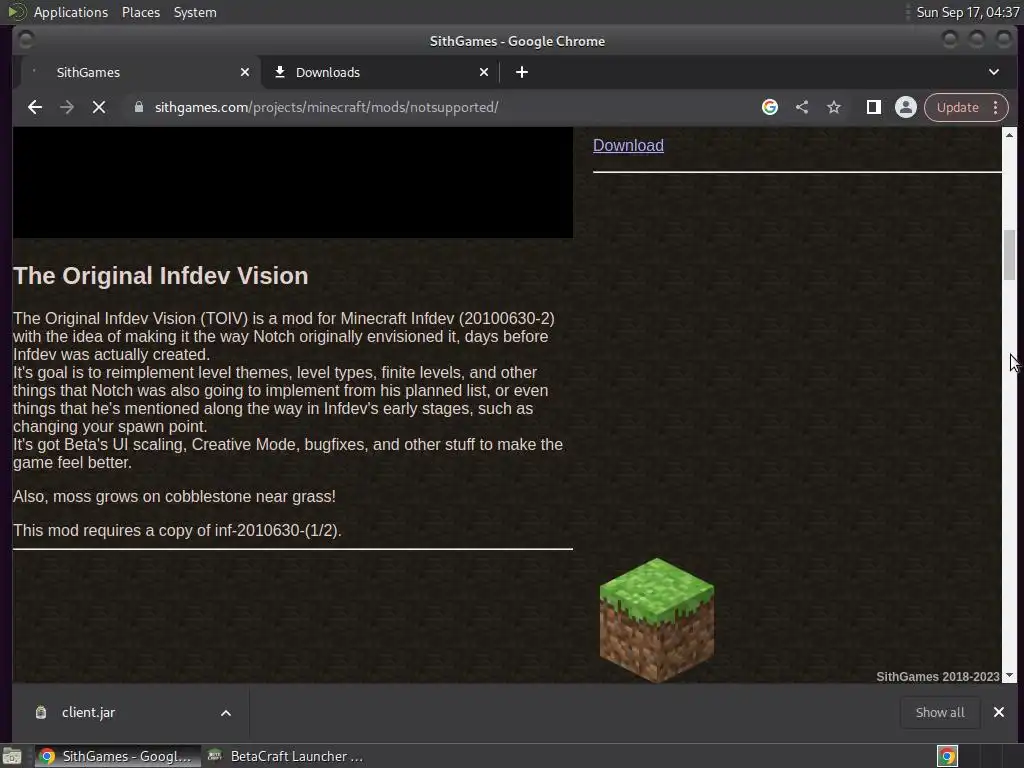Click the scrollbar up arrow

click(x=1010, y=135)
